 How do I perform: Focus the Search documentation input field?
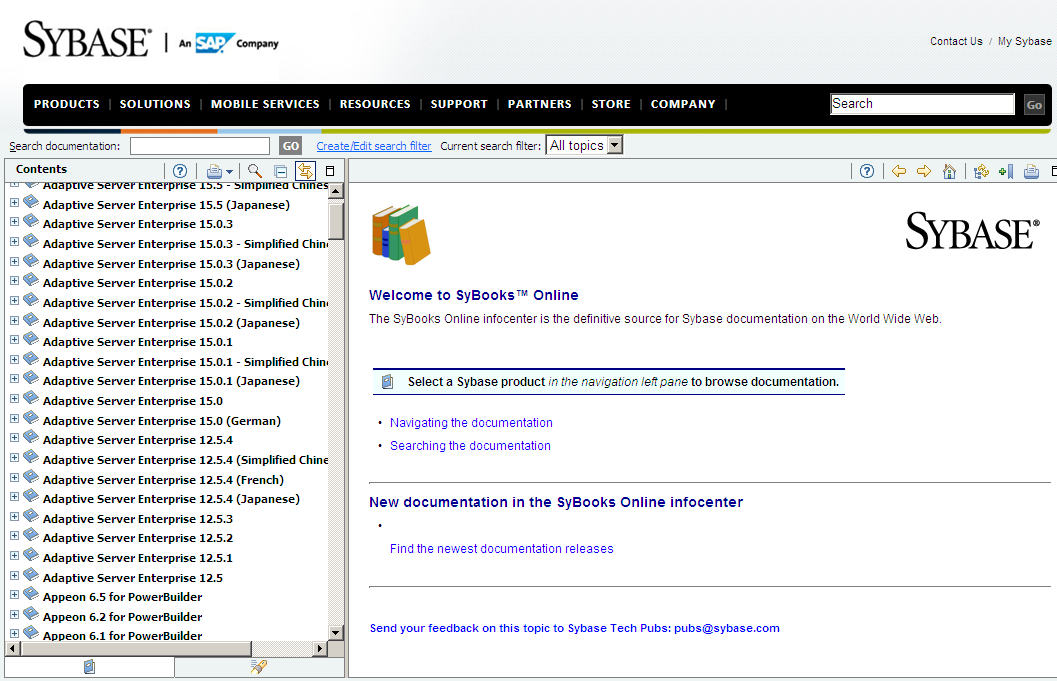coord(200,146)
